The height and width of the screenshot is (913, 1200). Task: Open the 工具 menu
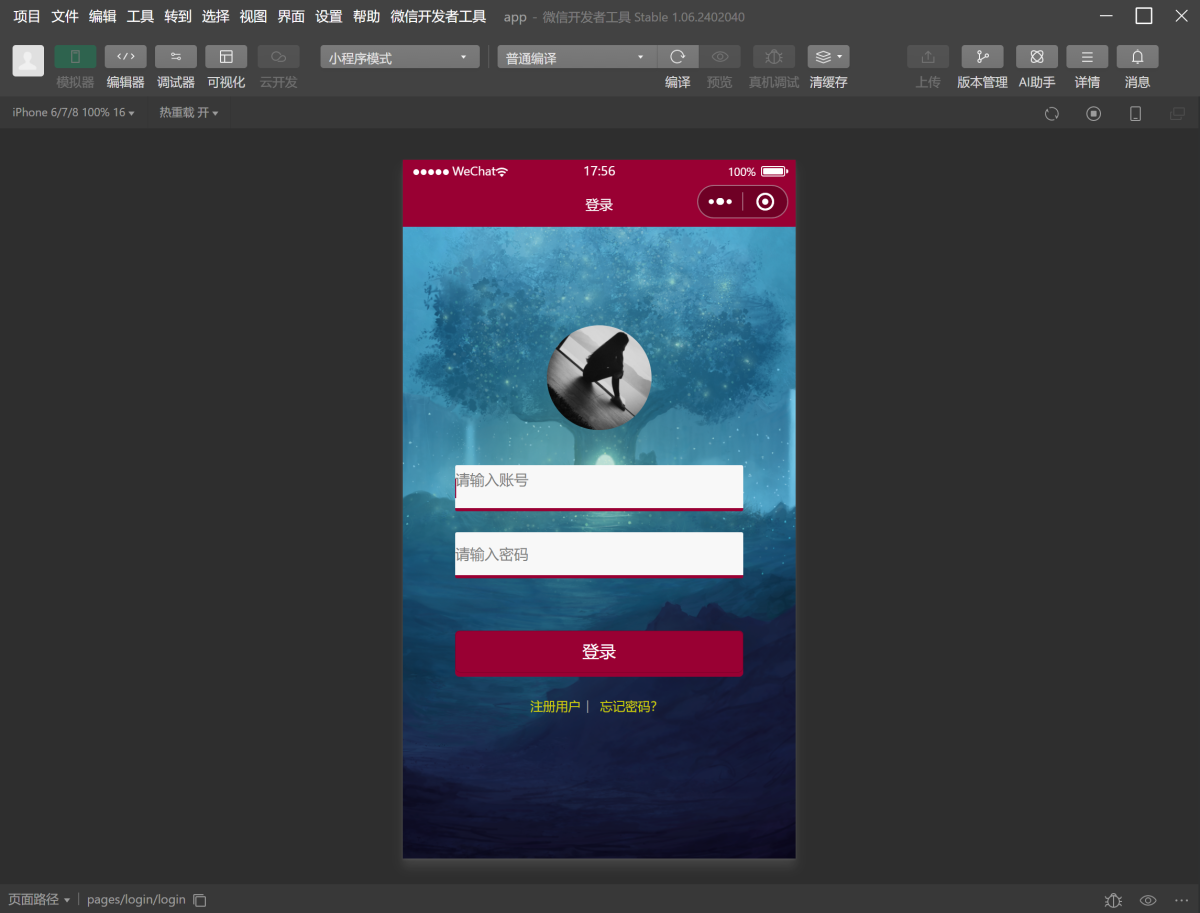coord(140,17)
